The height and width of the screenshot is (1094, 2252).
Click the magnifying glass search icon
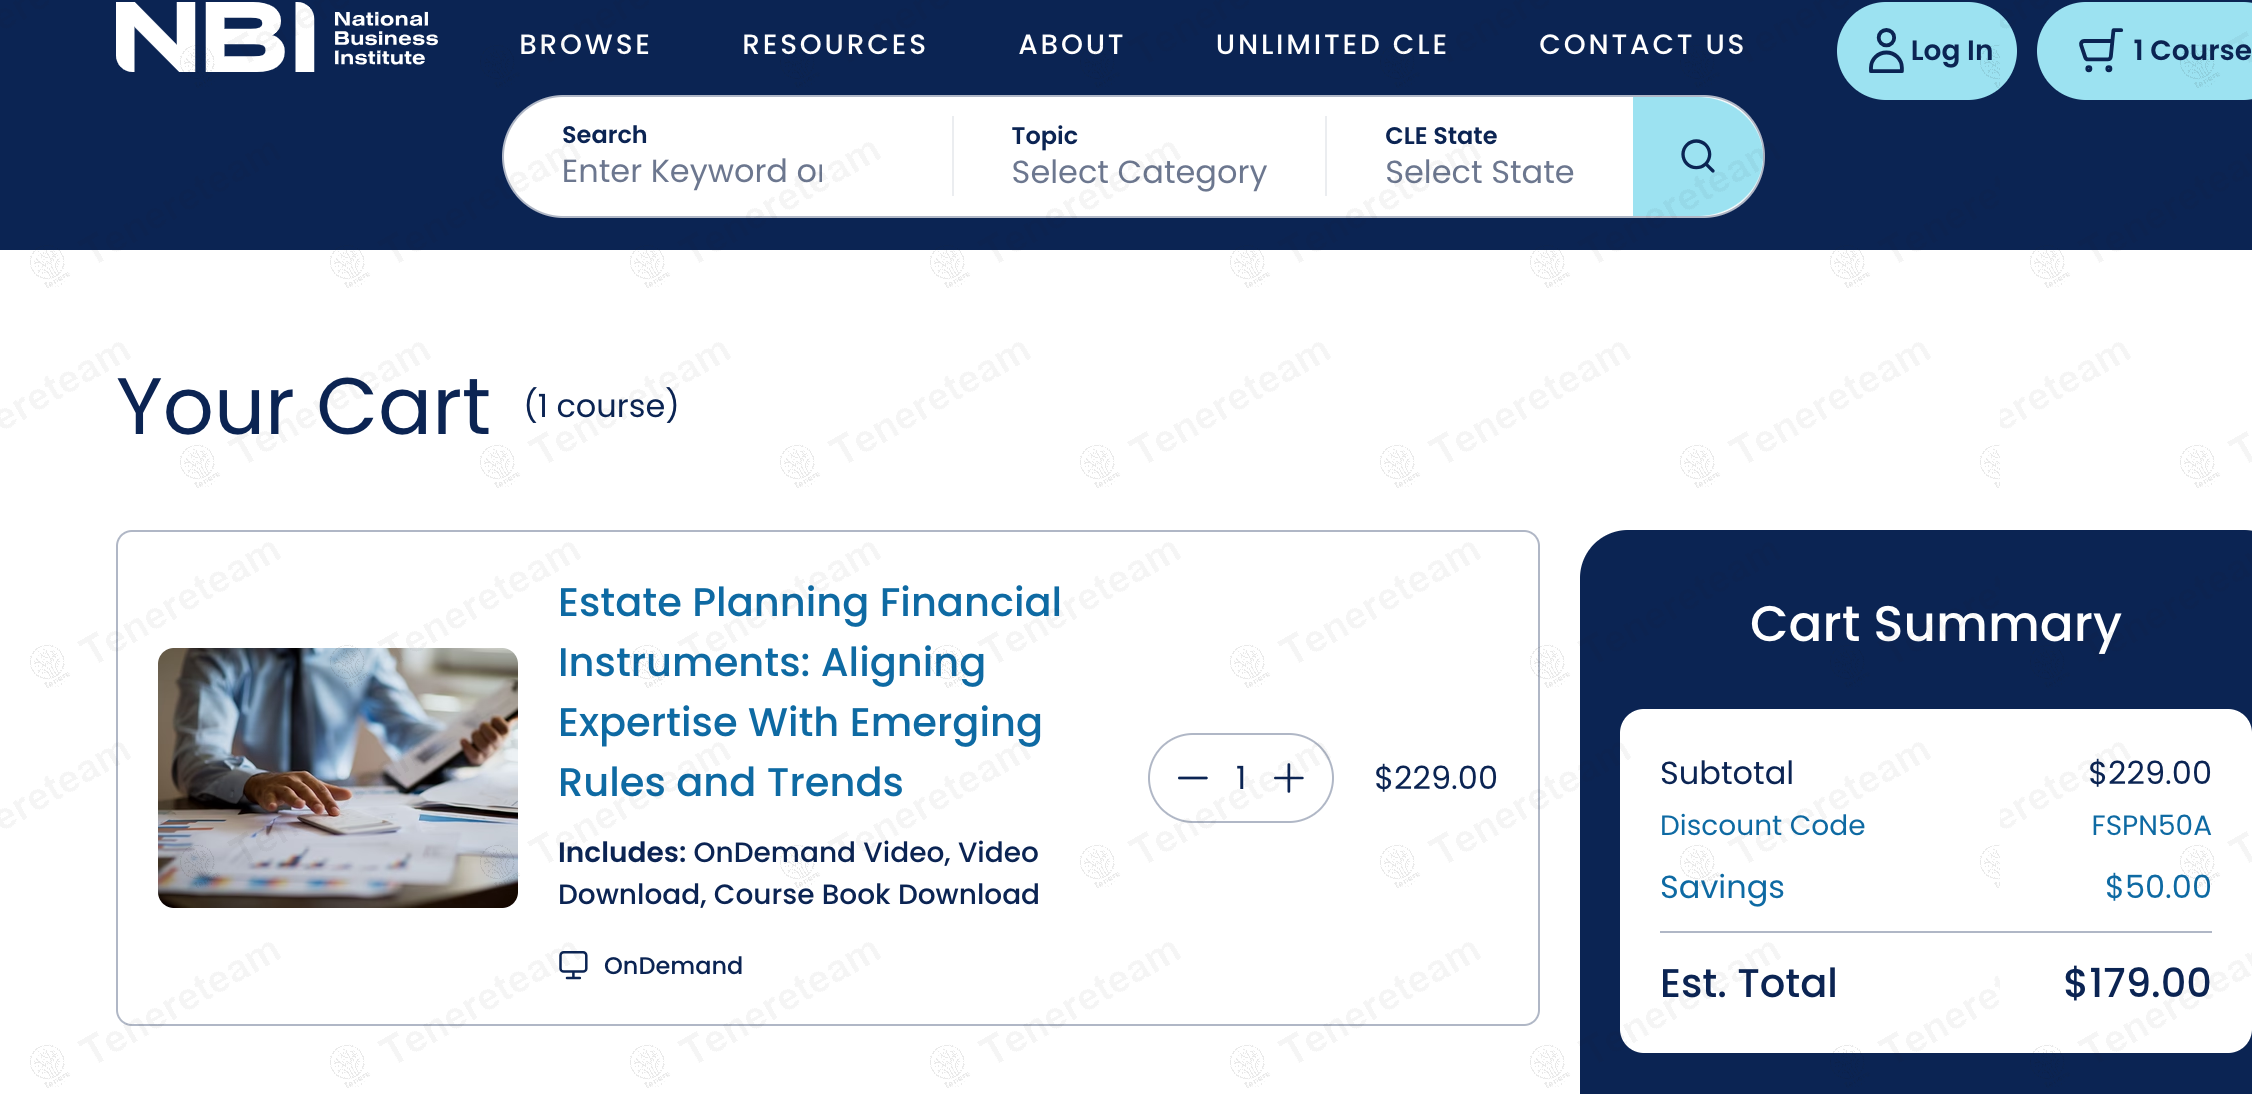(x=1698, y=156)
